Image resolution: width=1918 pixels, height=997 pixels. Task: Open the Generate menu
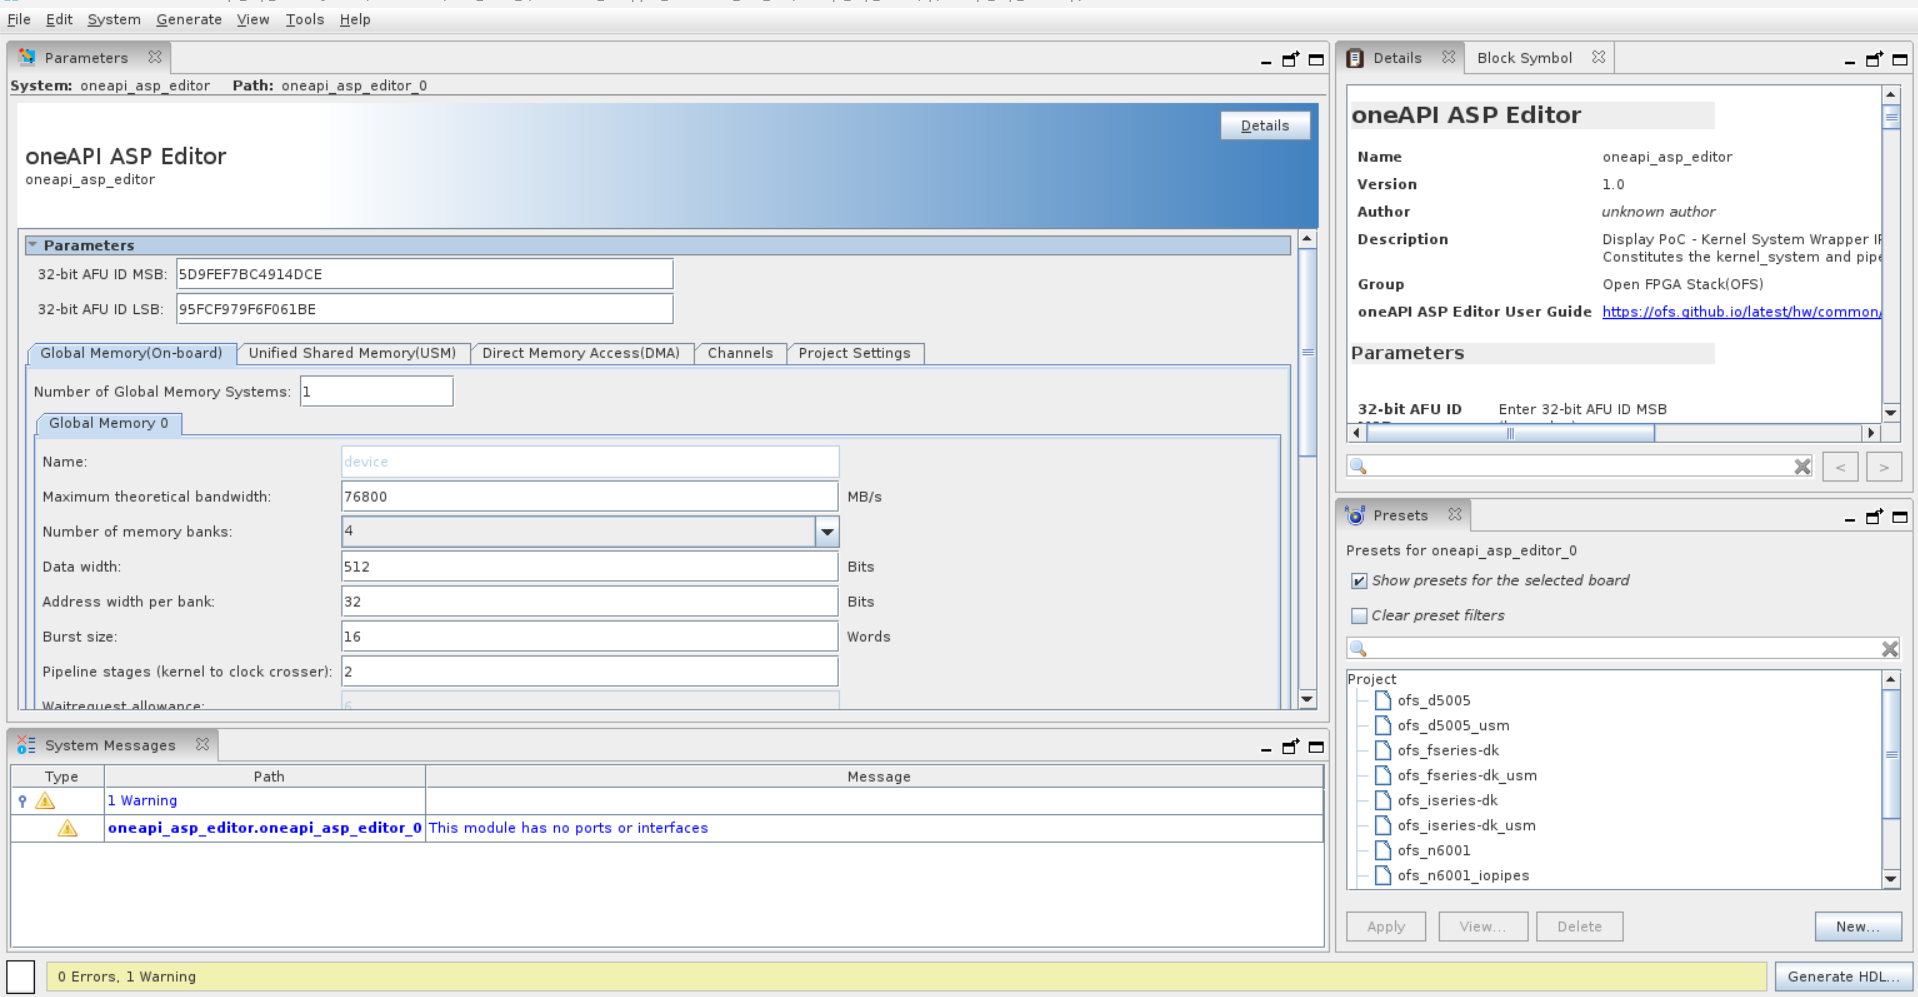[188, 19]
